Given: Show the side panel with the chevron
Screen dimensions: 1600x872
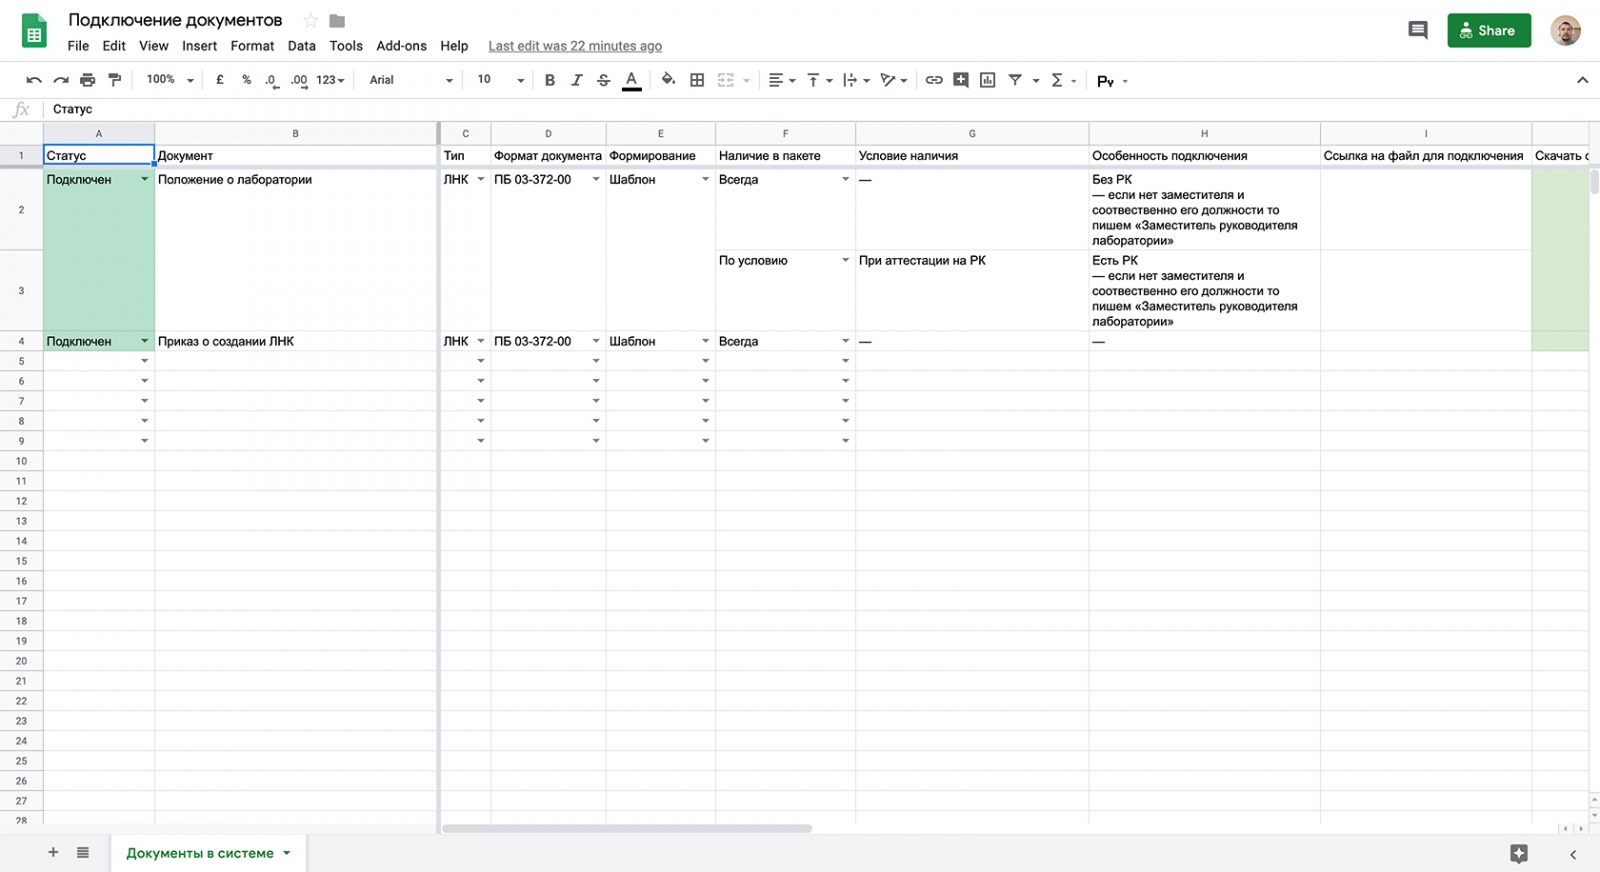Looking at the screenshot, I should [x=1573, y=854].
